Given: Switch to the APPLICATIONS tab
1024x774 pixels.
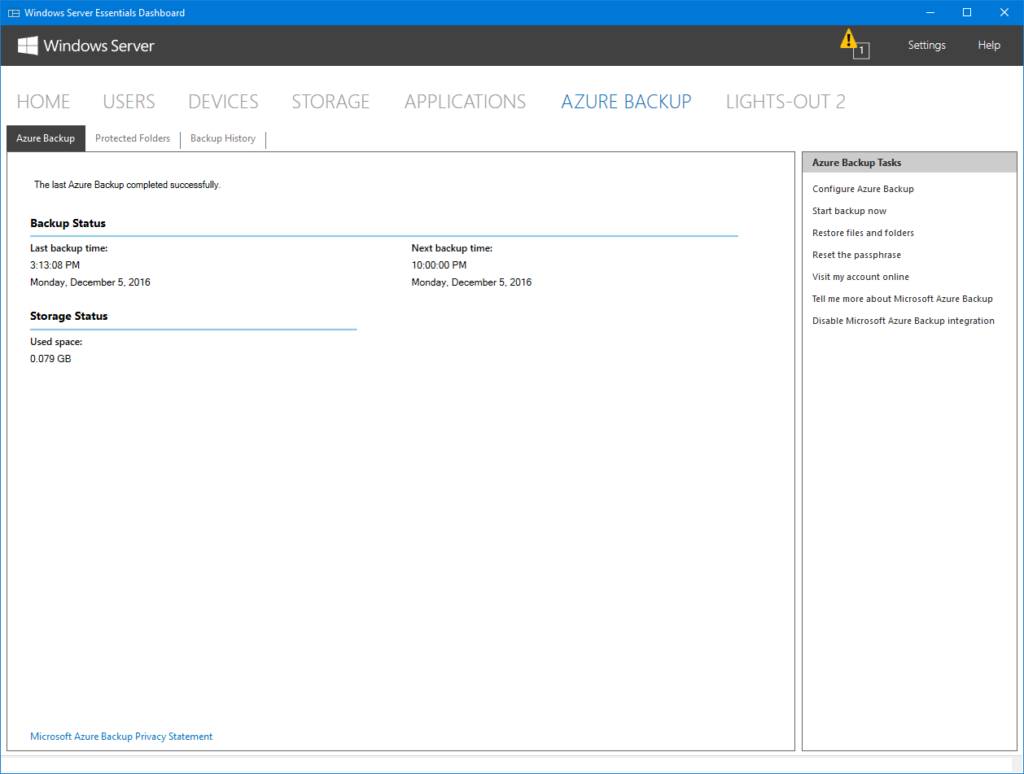Looking at the screenshot, I should tap(464, 101).
